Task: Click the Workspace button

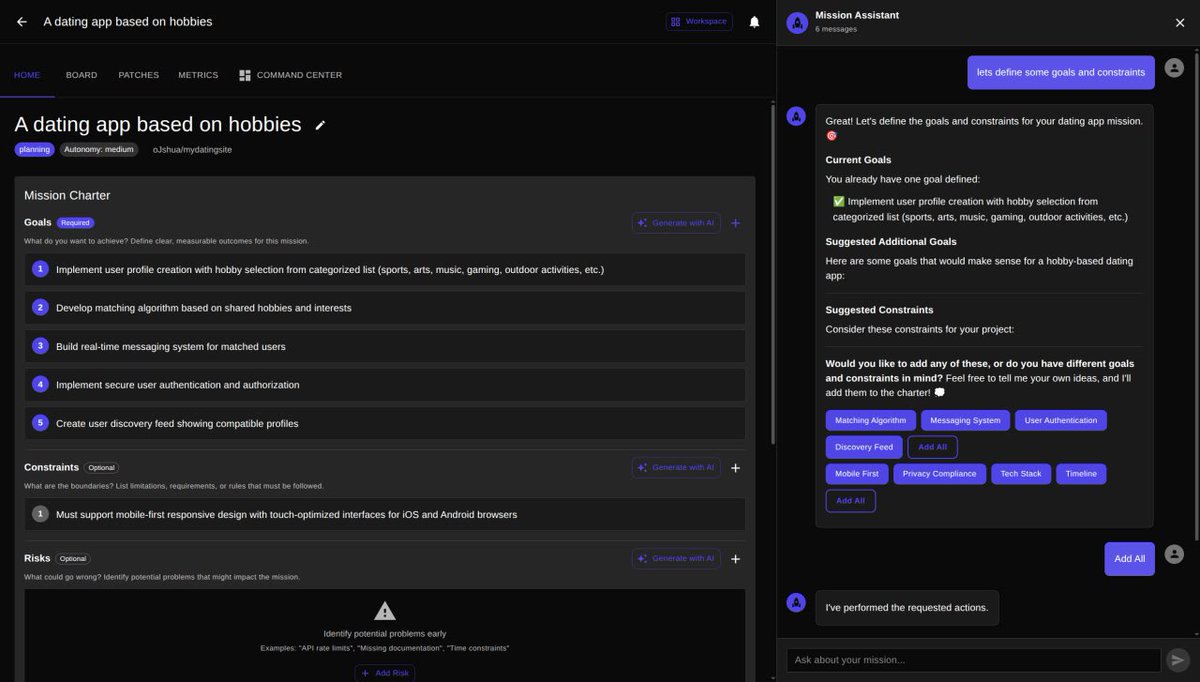Action: coord(699,21)
